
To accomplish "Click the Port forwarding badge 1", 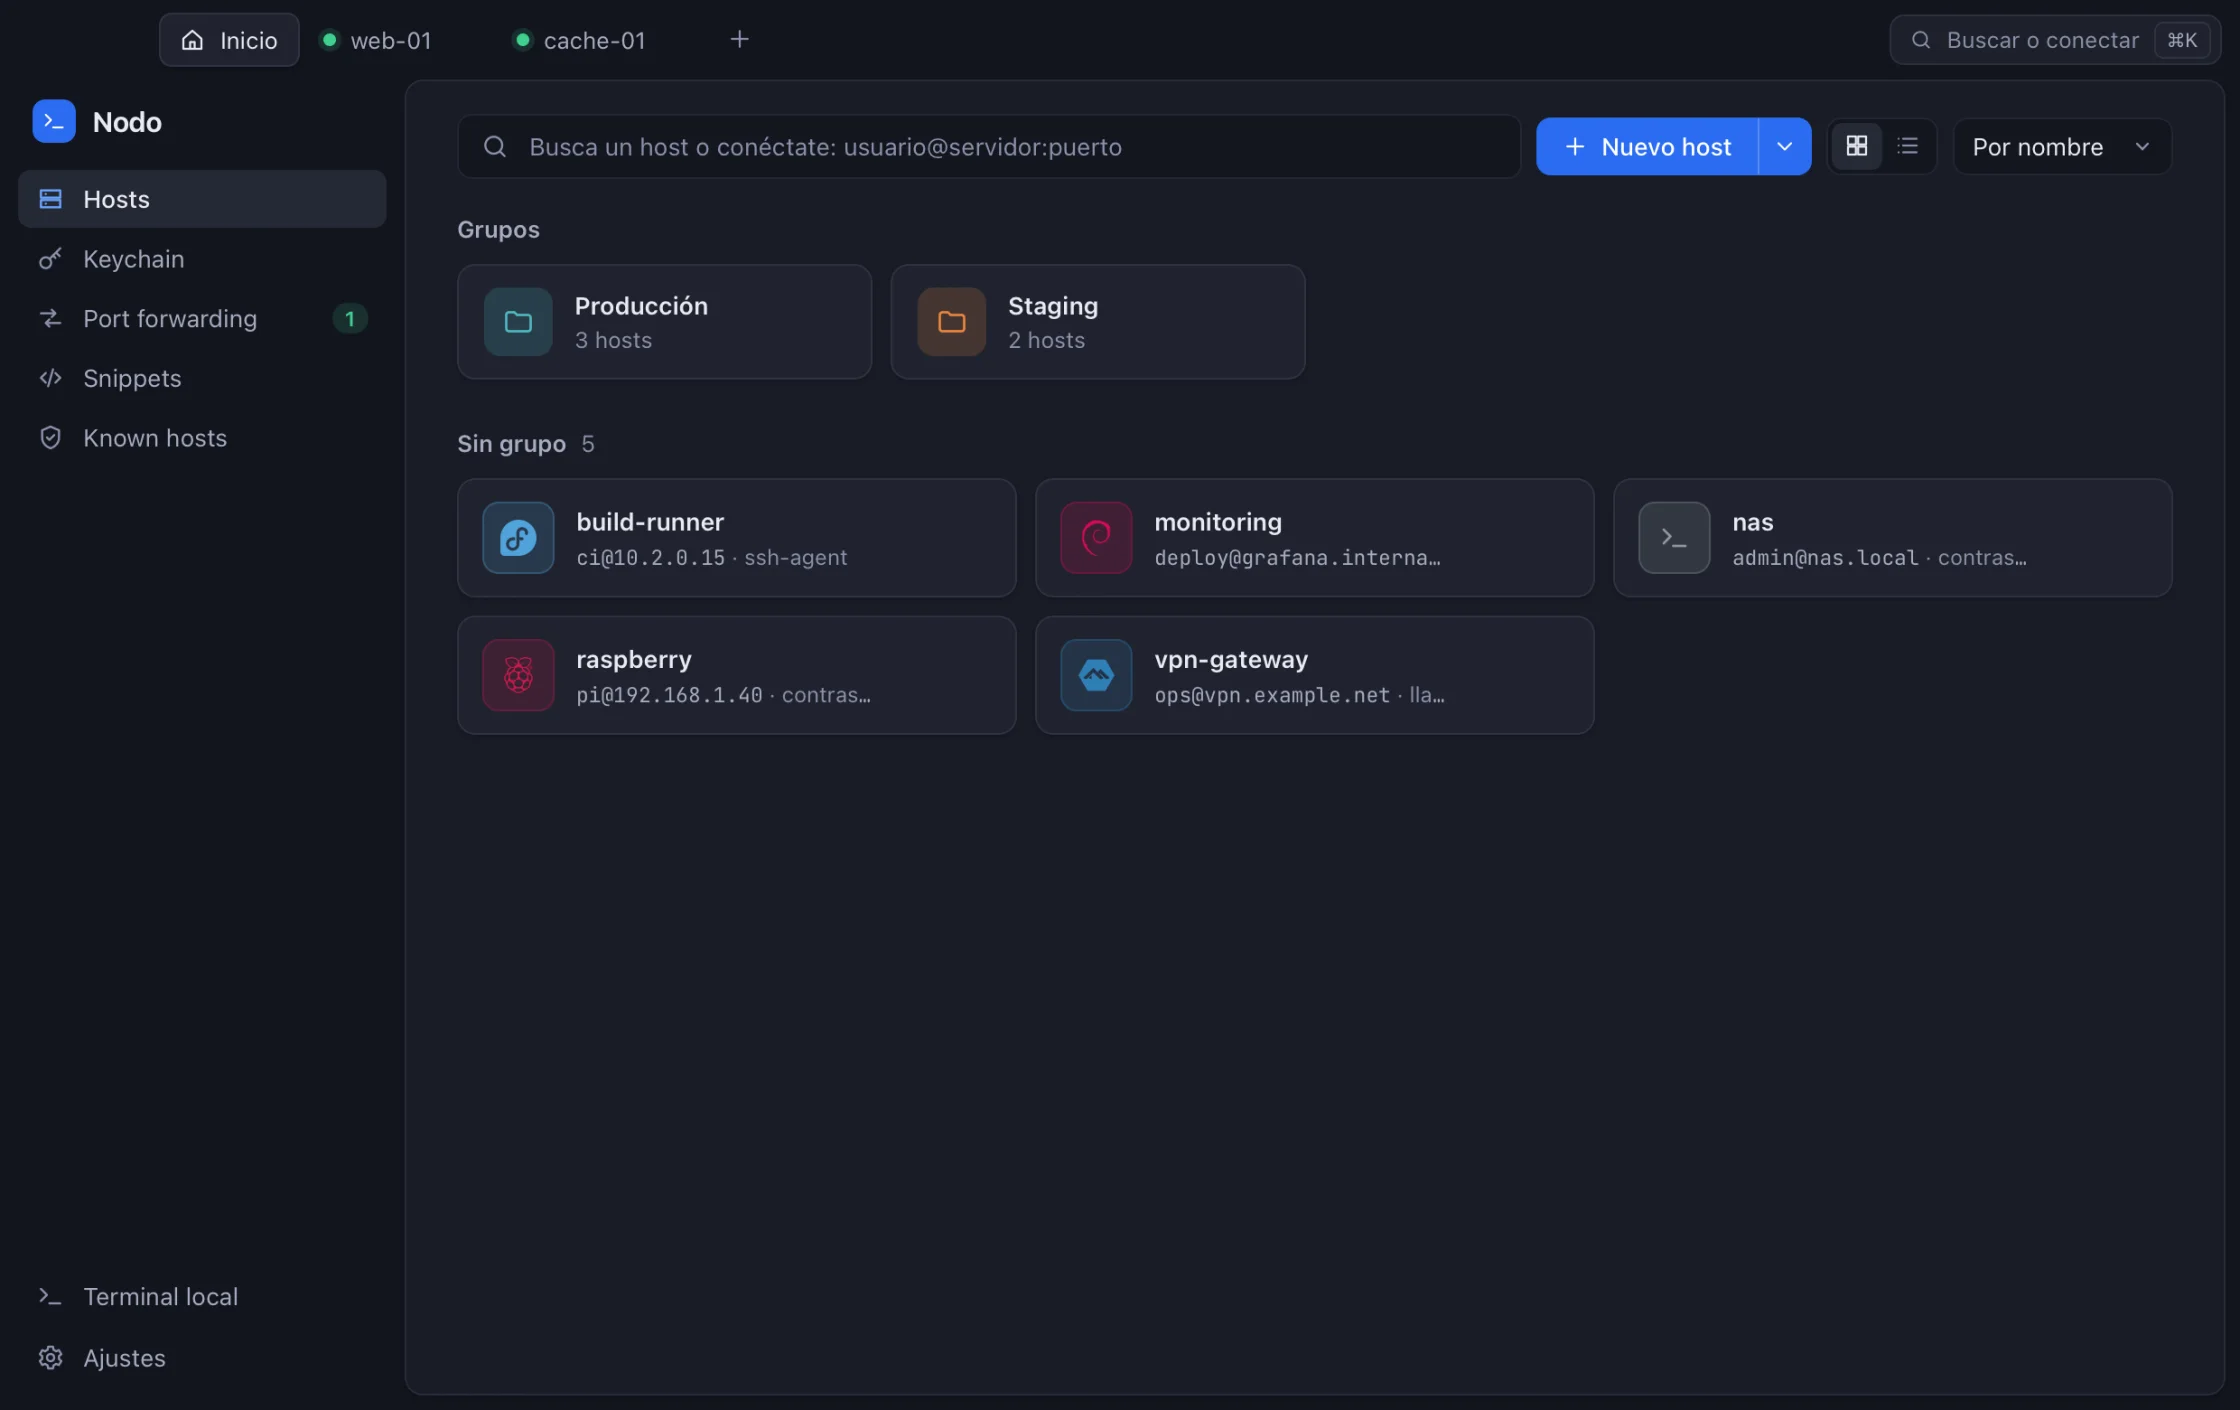I will [x=350, y=319].
